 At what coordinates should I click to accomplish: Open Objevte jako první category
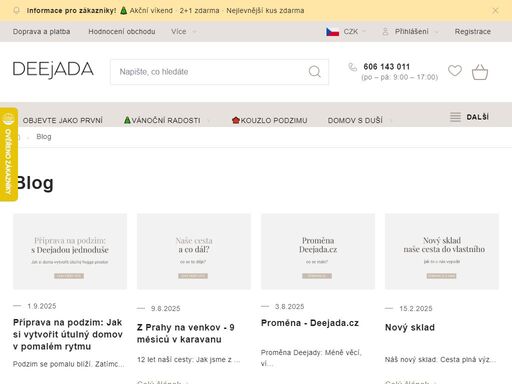point(63,120)
